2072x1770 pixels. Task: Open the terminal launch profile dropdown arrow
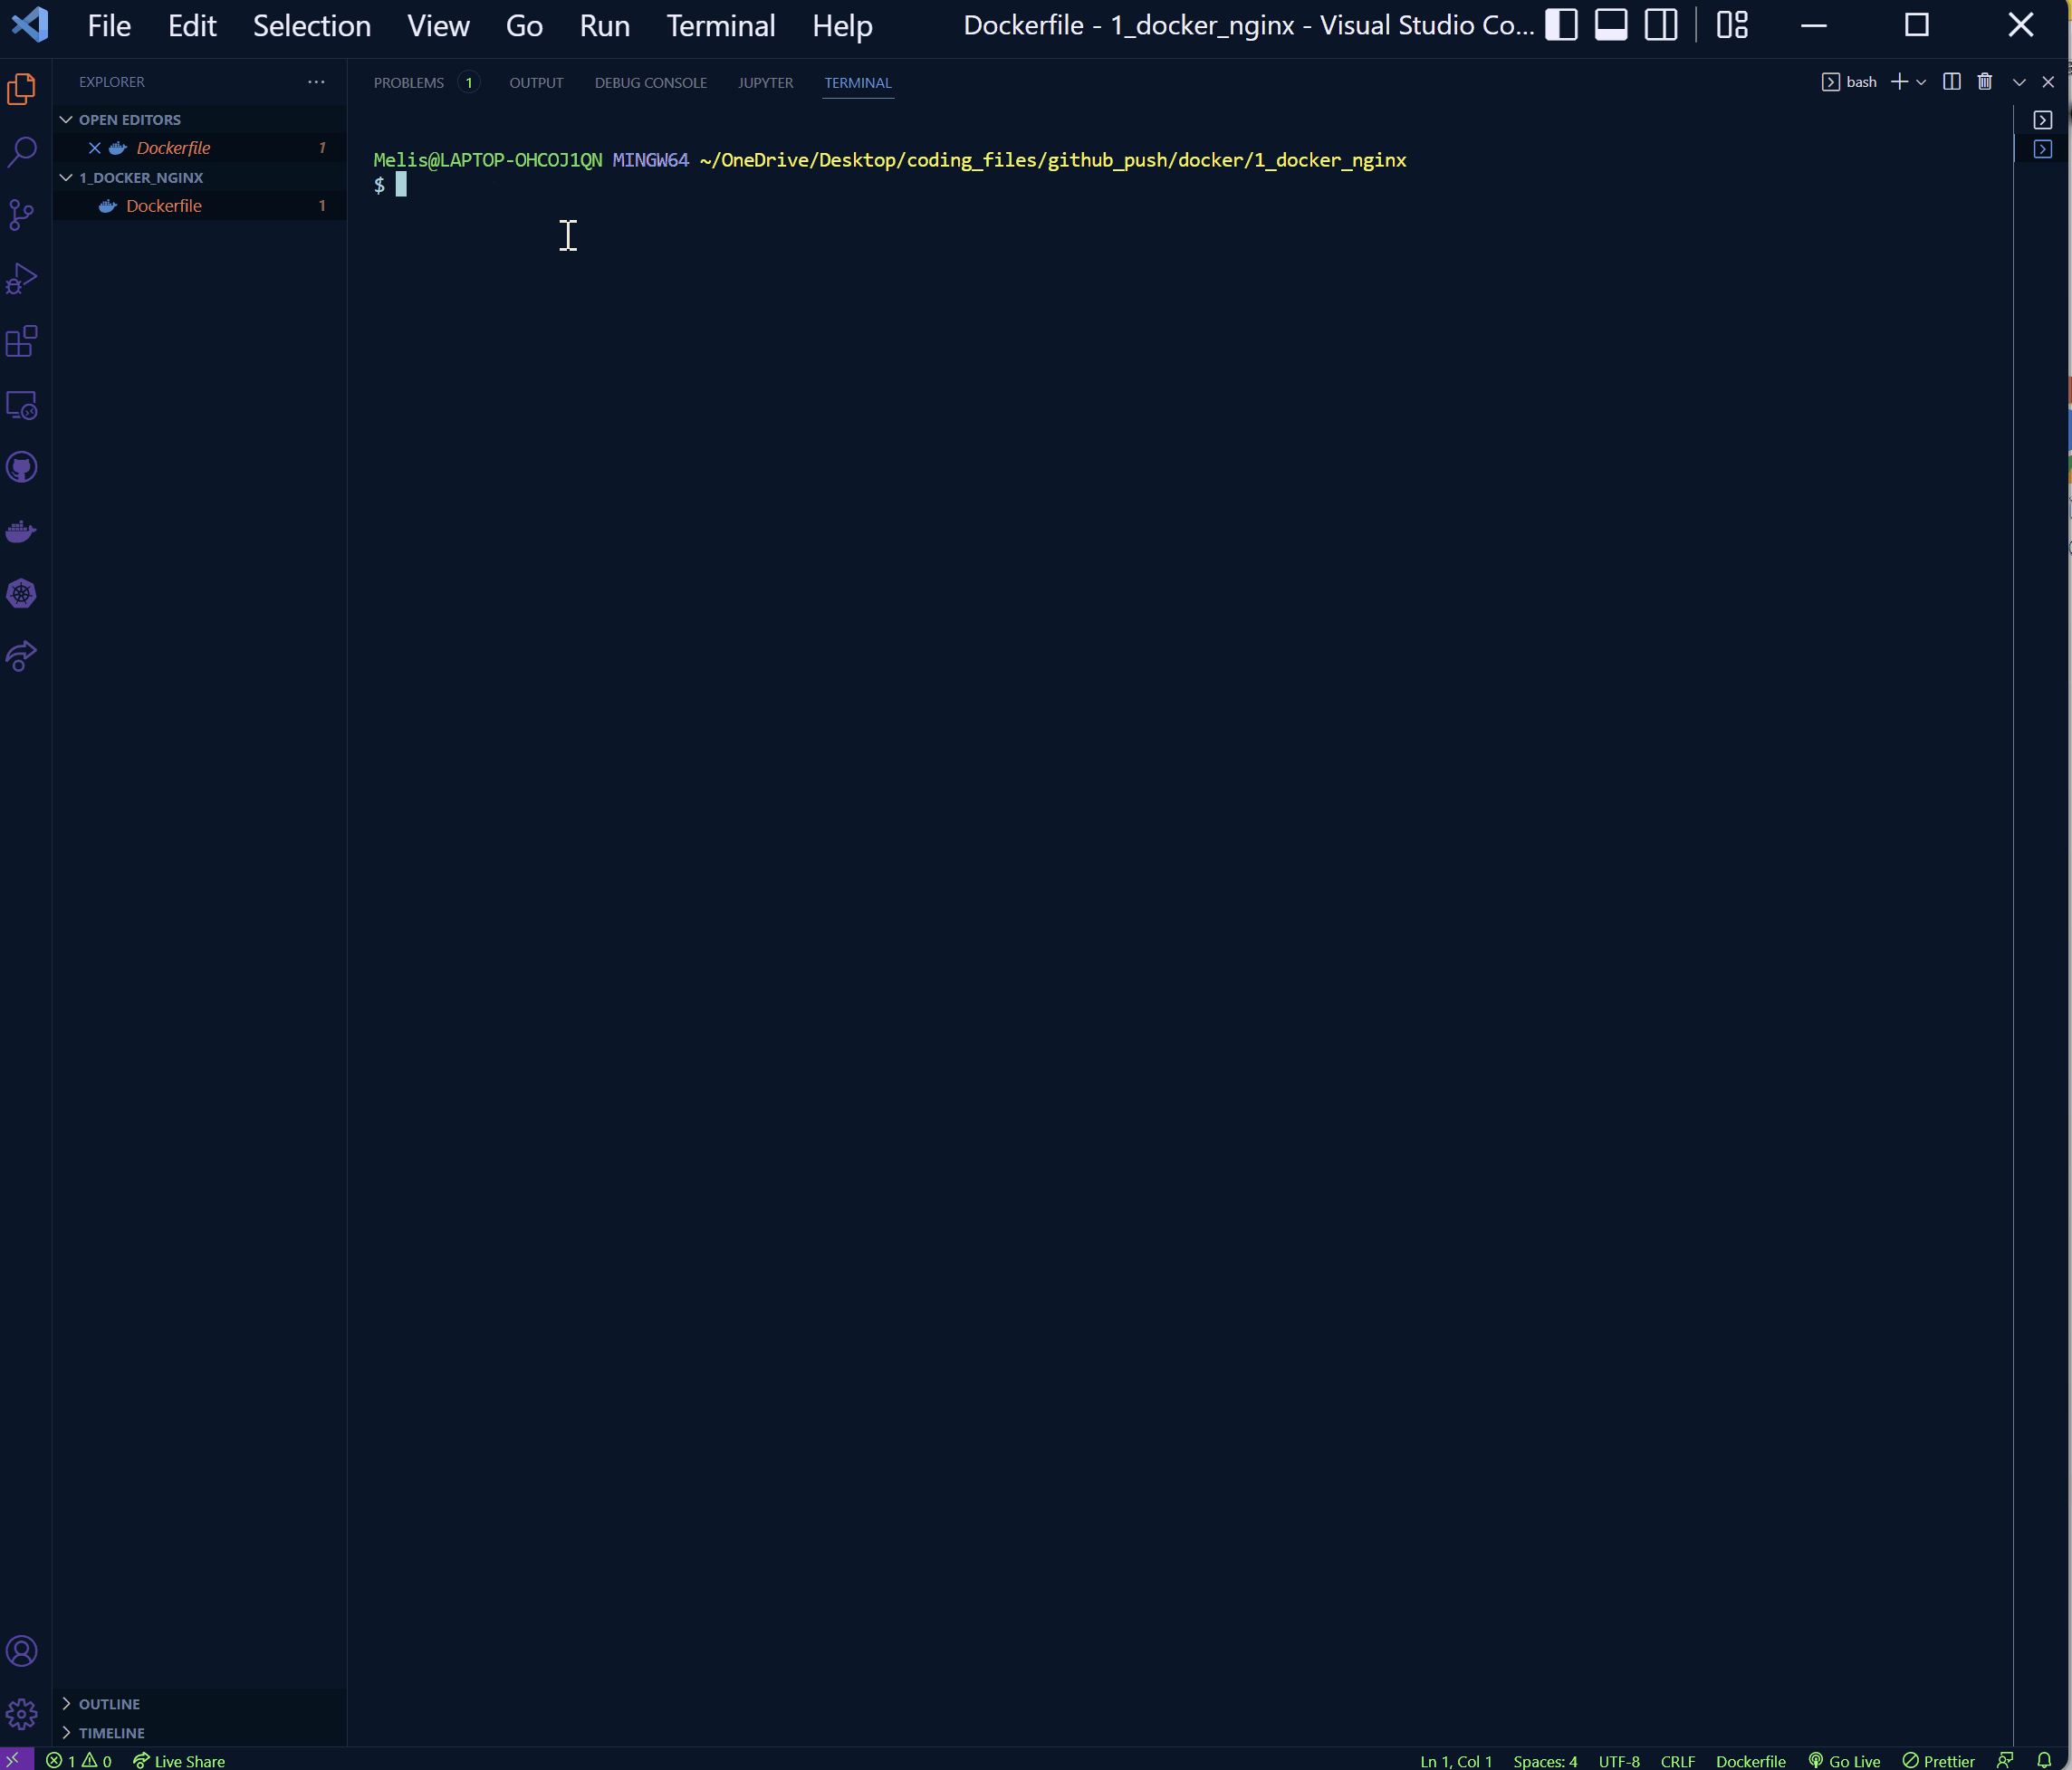pos(1921,82)
